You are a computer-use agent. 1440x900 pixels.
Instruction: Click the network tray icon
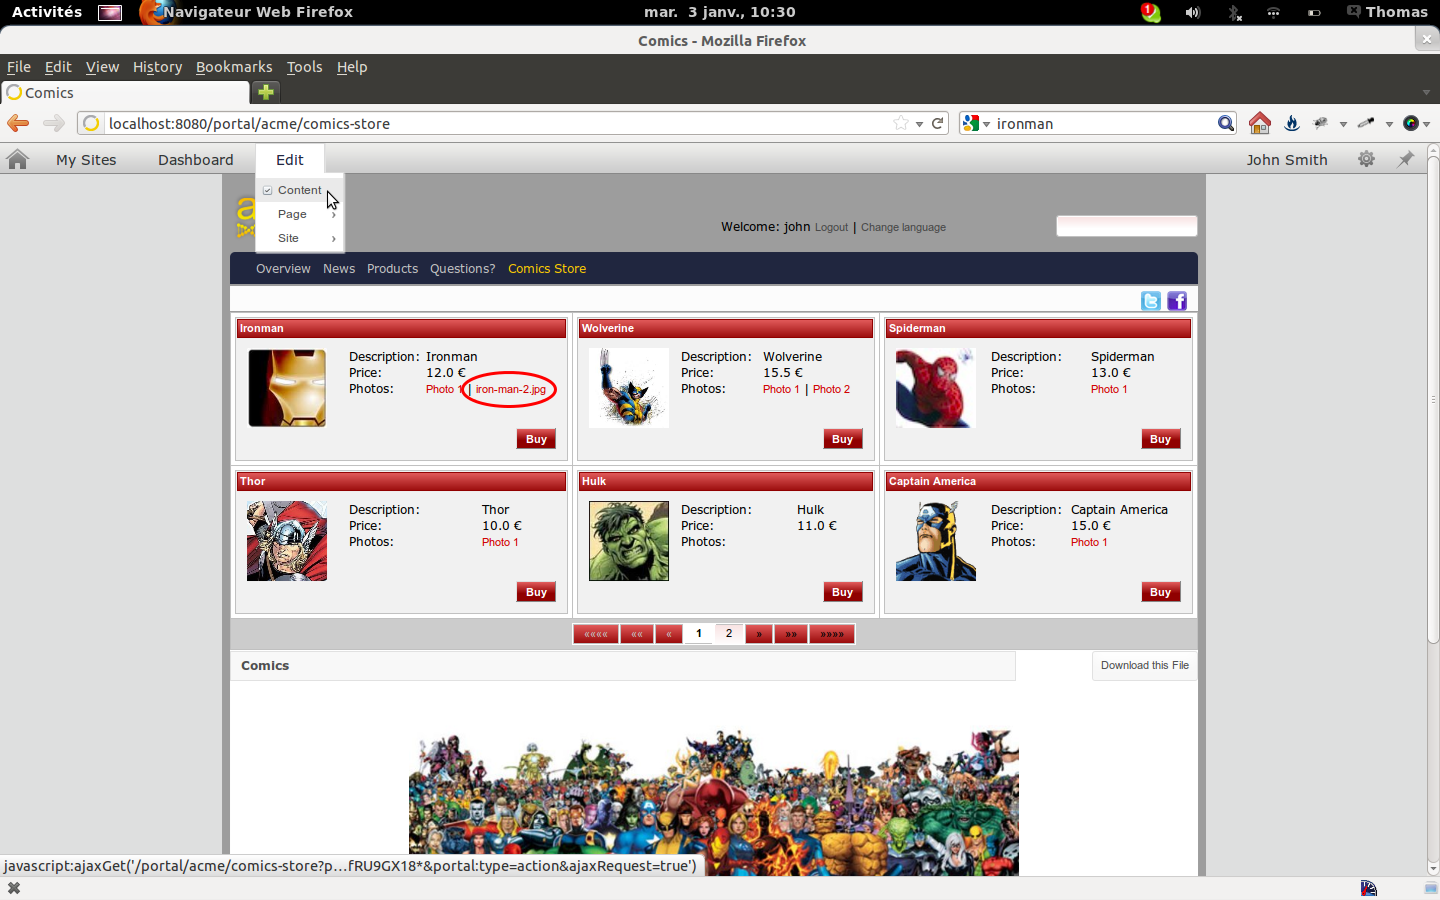point(1273,12)
